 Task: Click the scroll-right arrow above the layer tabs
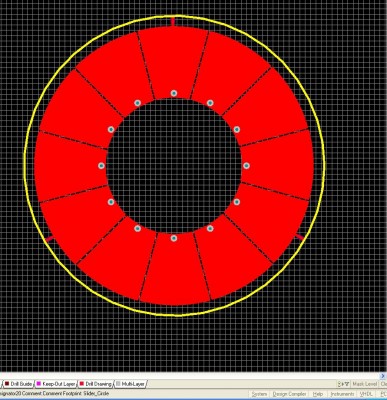pos(383,376)
